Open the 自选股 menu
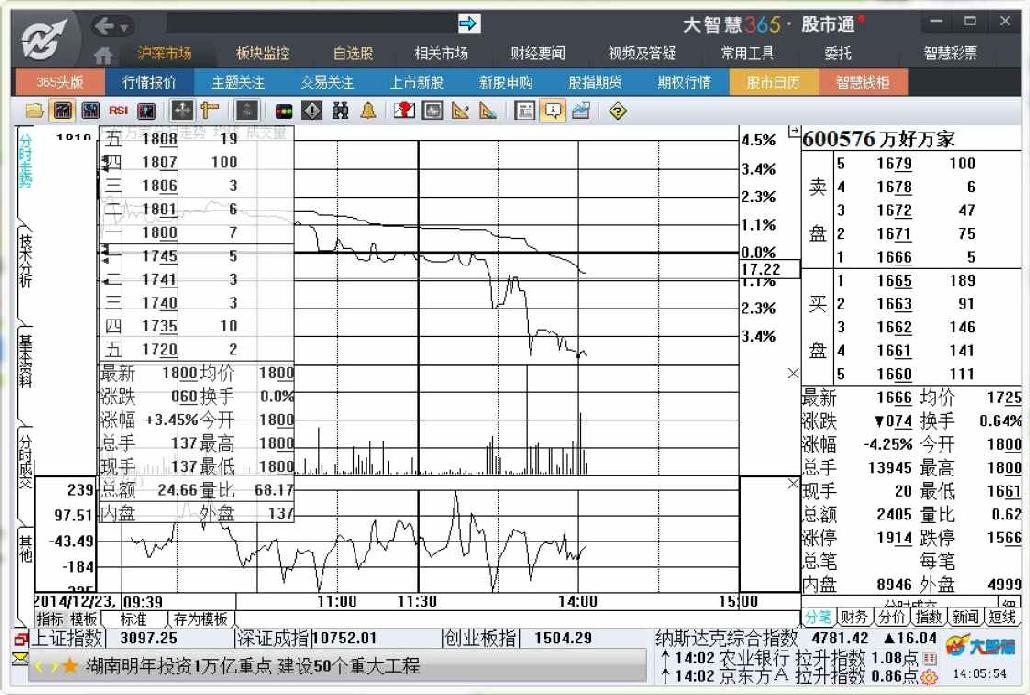 [x=353, y=53]
